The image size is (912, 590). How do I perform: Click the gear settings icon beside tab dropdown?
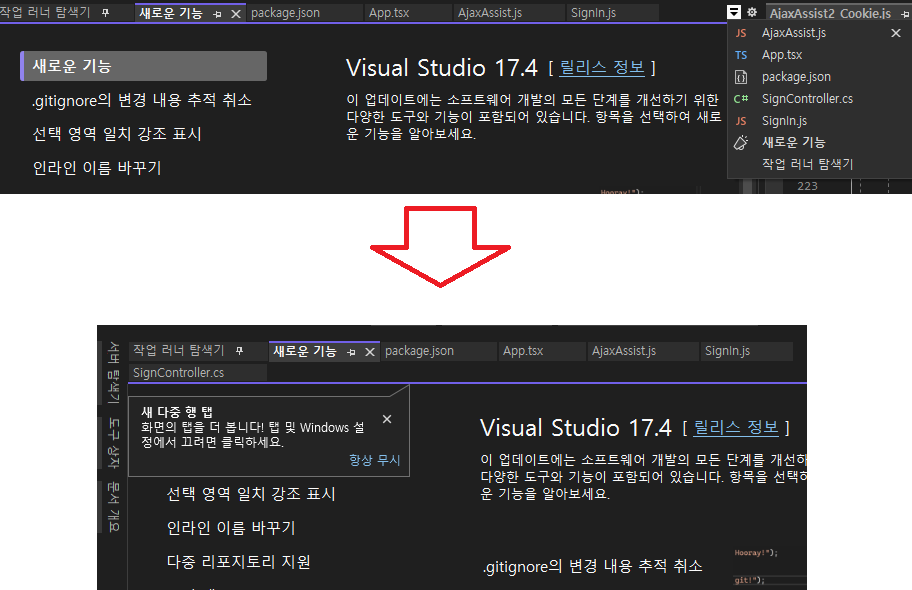752,12
